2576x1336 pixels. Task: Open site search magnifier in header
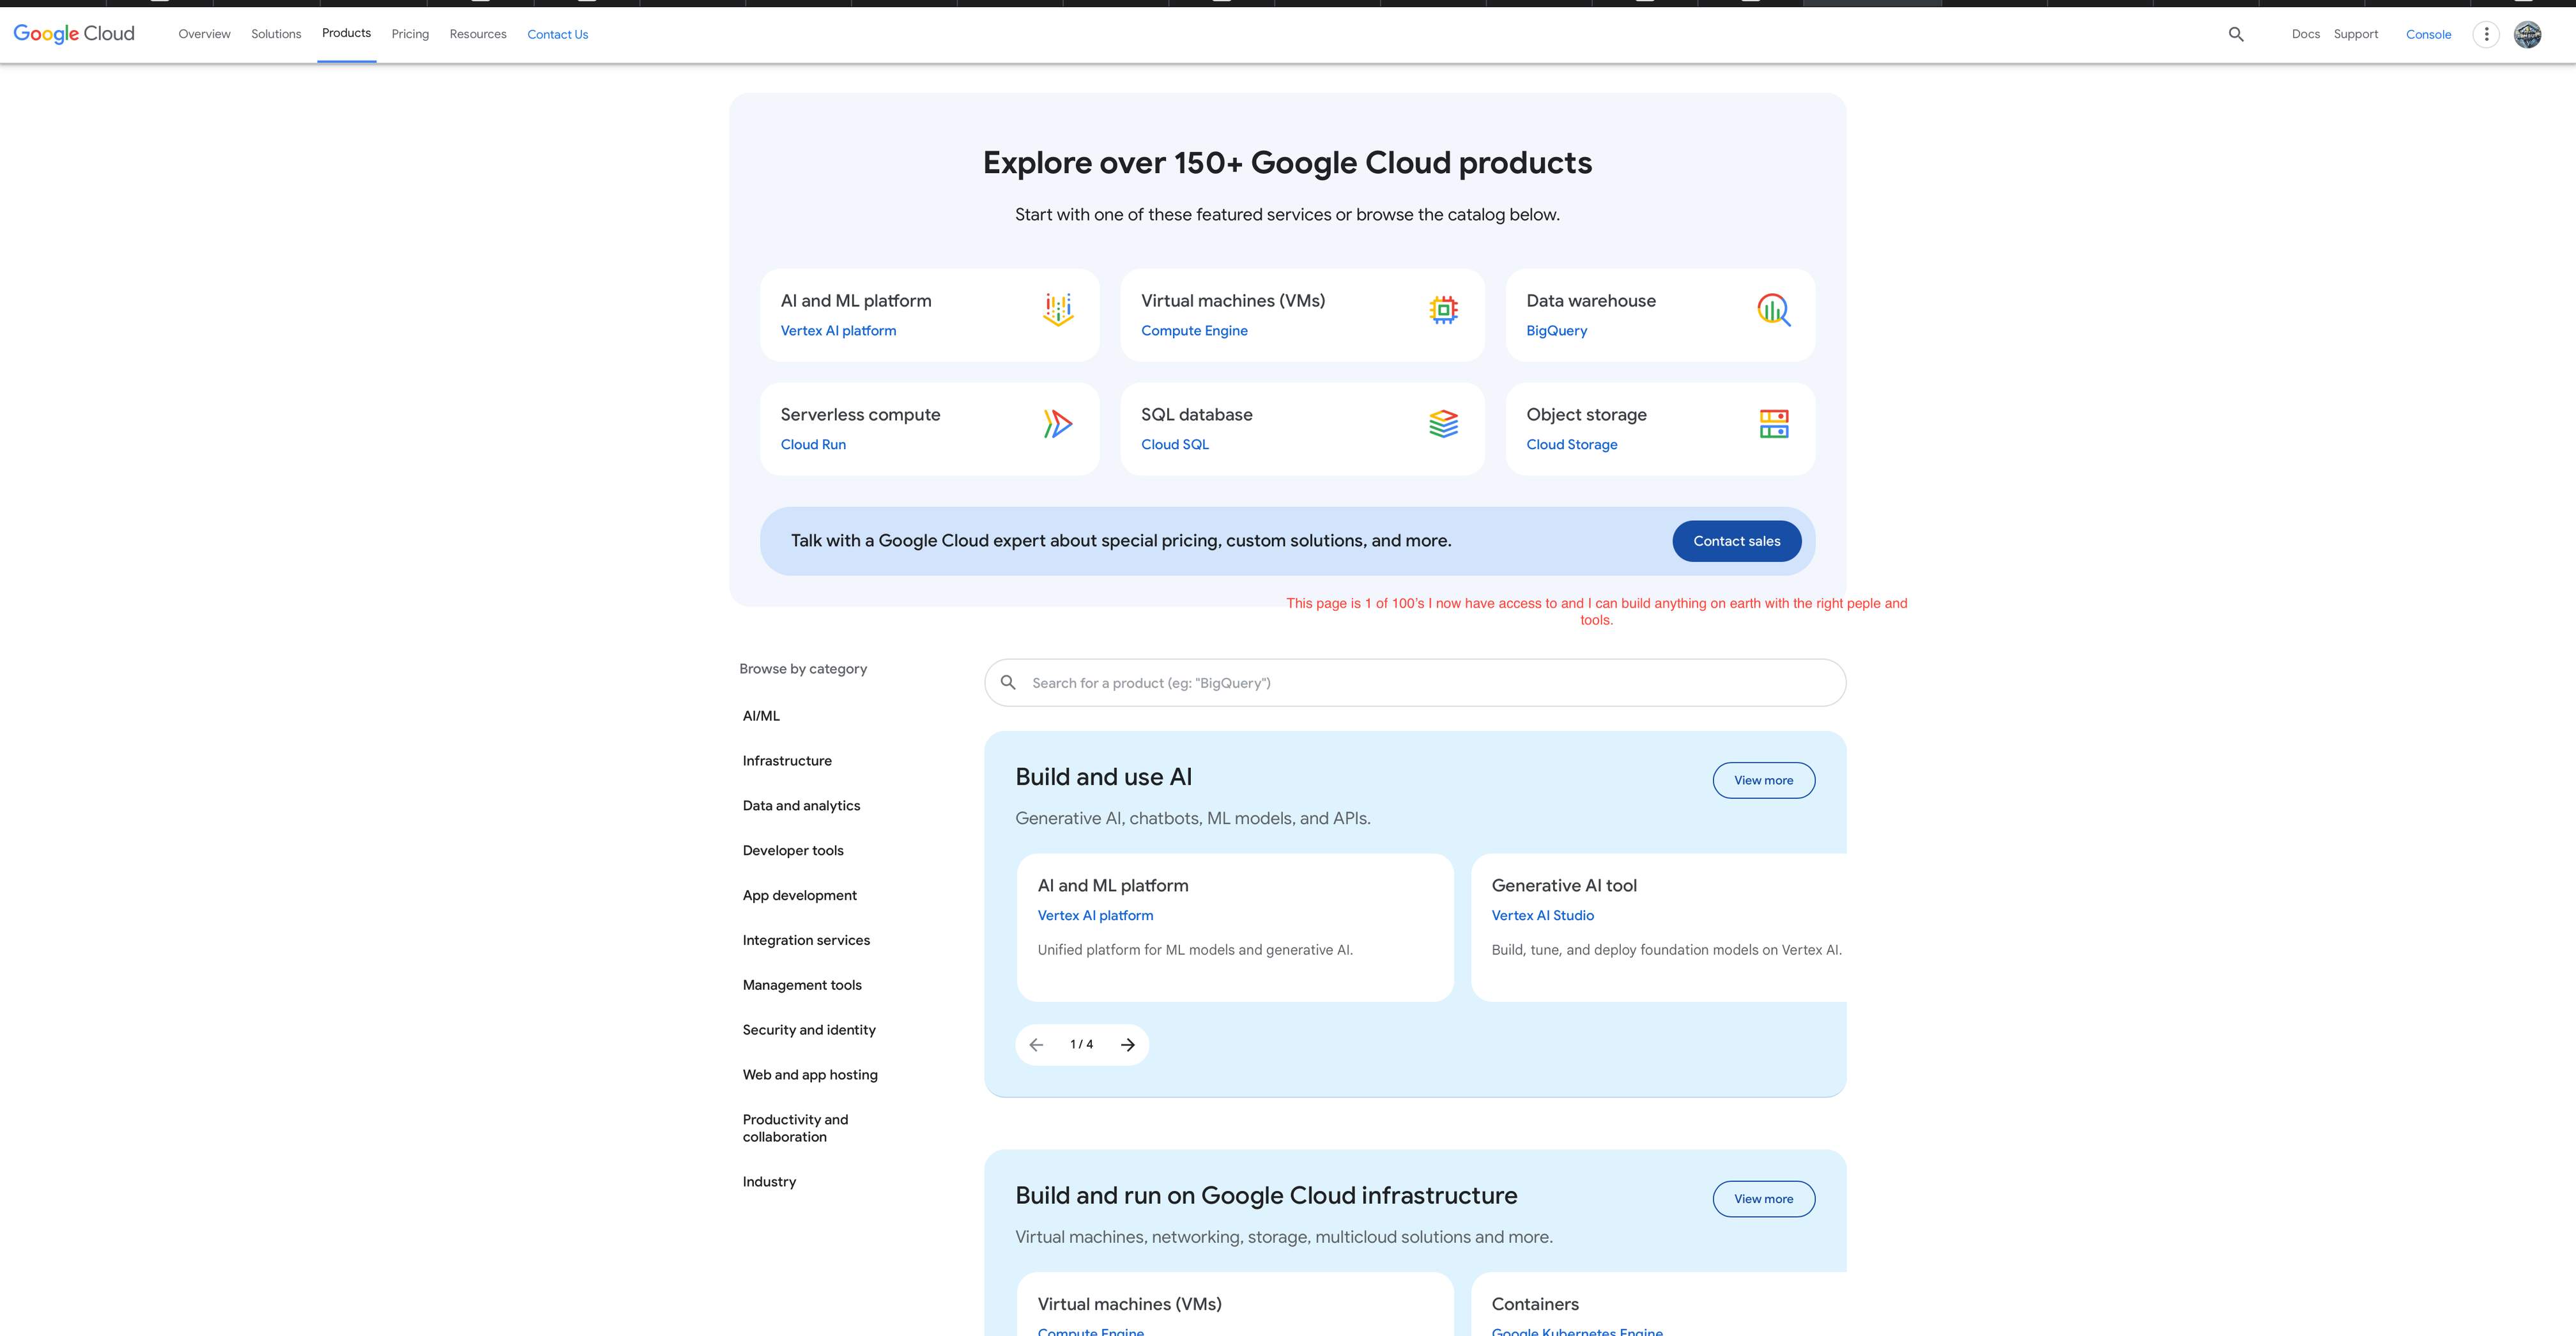2236,34
